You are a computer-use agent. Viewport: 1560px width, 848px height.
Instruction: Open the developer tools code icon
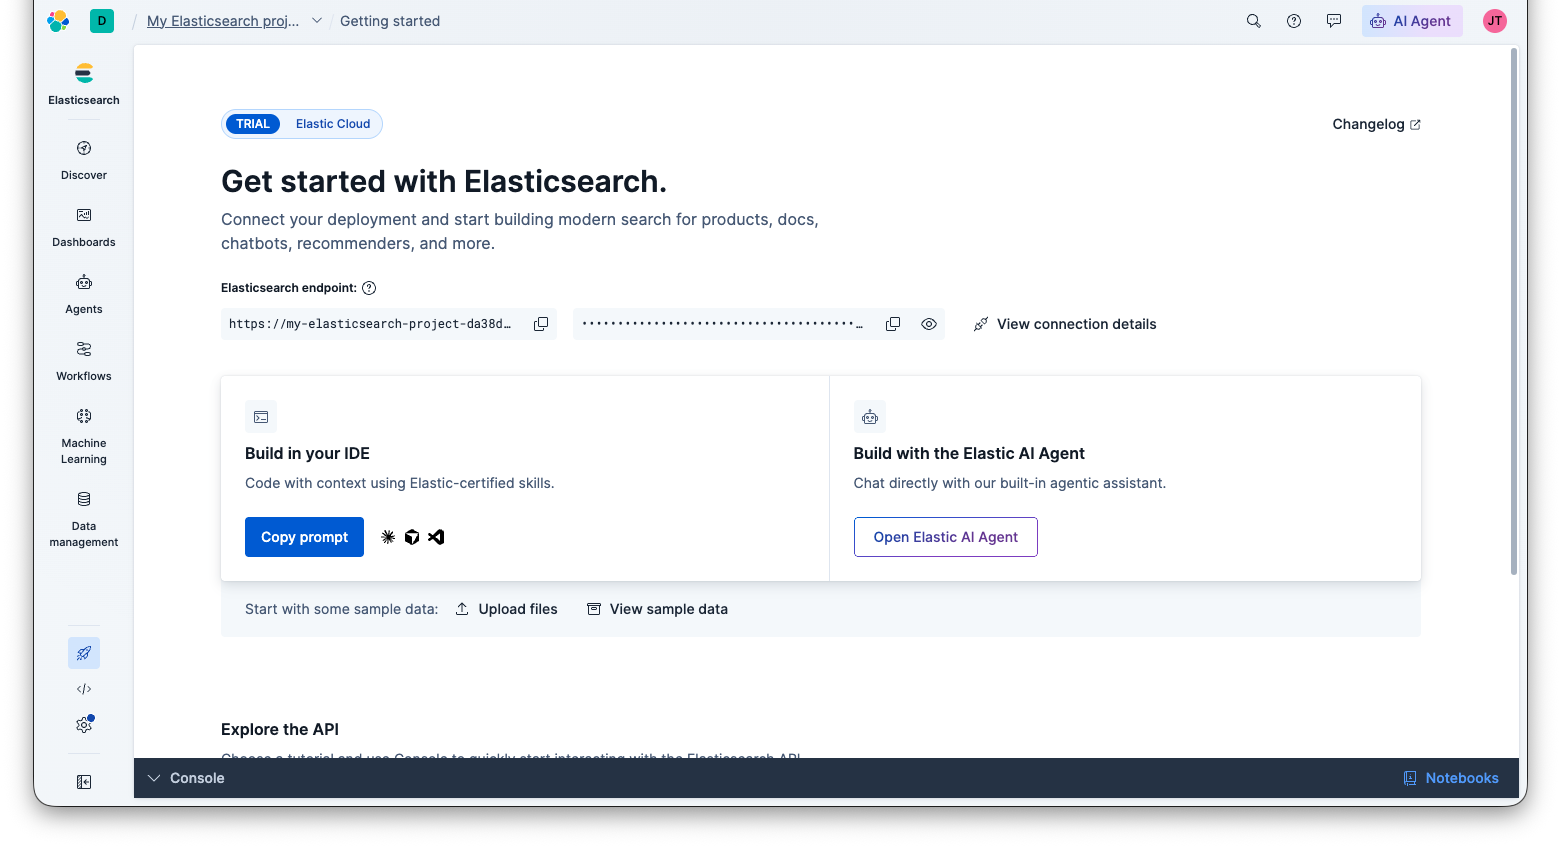(x=84, y=689)
